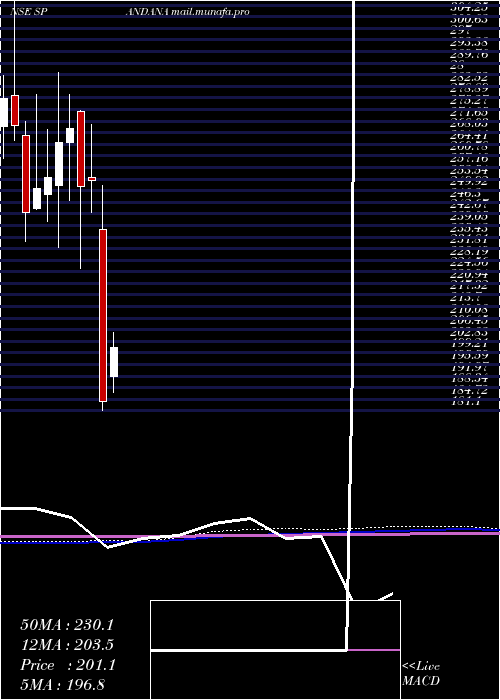This screenshot has height=700, width=500.
Task: Click the 249.92 price axis label
Action: 469,182
